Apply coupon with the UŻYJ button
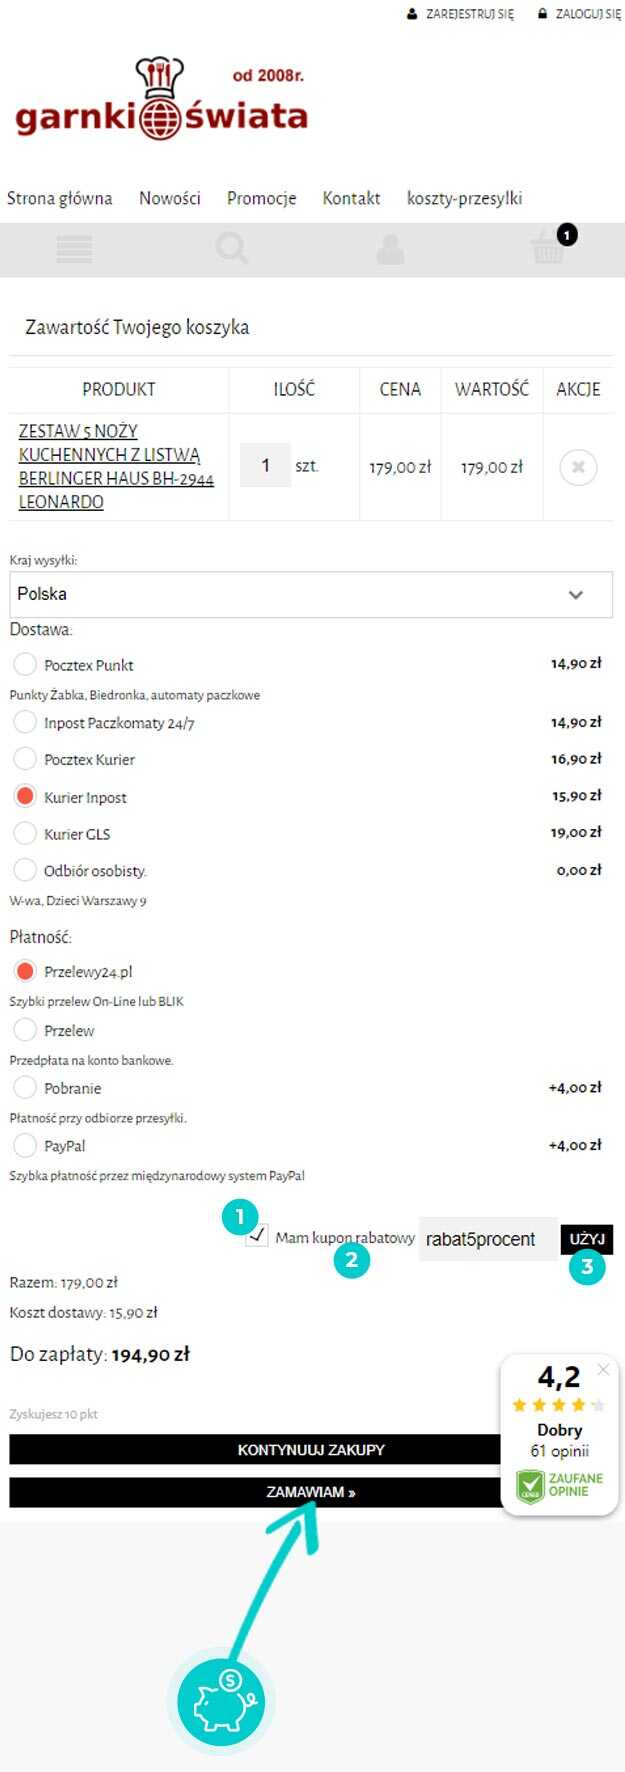Screen dimensions: 625x1772 coord(587,1239)
